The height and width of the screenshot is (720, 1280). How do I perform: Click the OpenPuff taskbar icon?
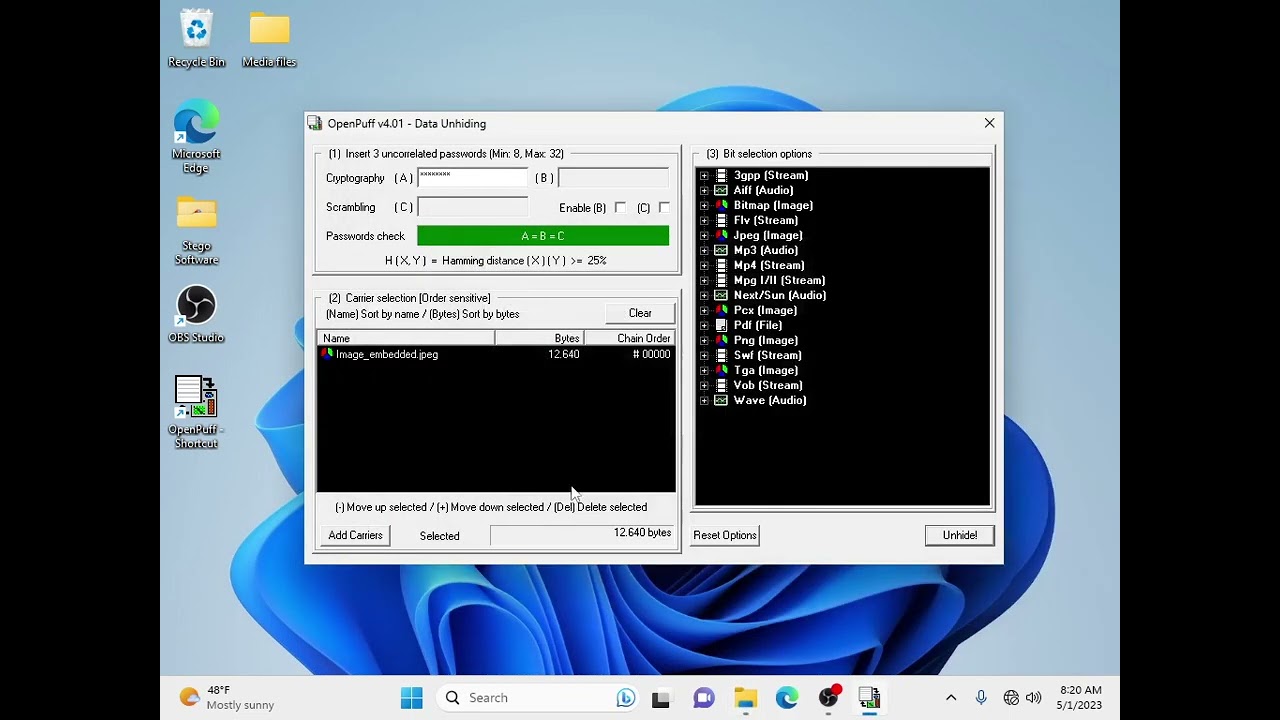[x=869, y=698]
